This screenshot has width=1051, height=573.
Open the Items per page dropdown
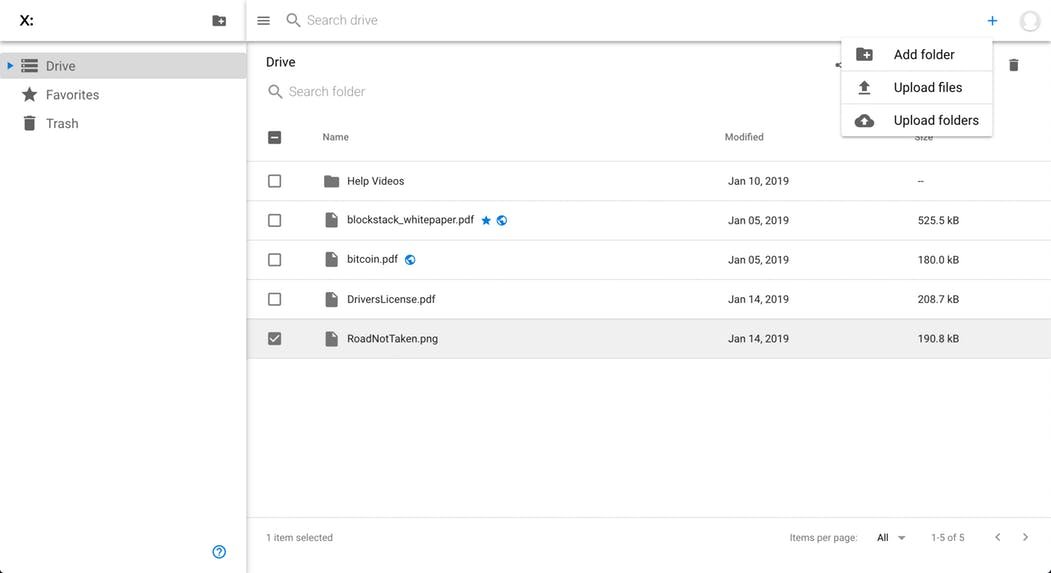pyautogui.click(x=890, y=538)
